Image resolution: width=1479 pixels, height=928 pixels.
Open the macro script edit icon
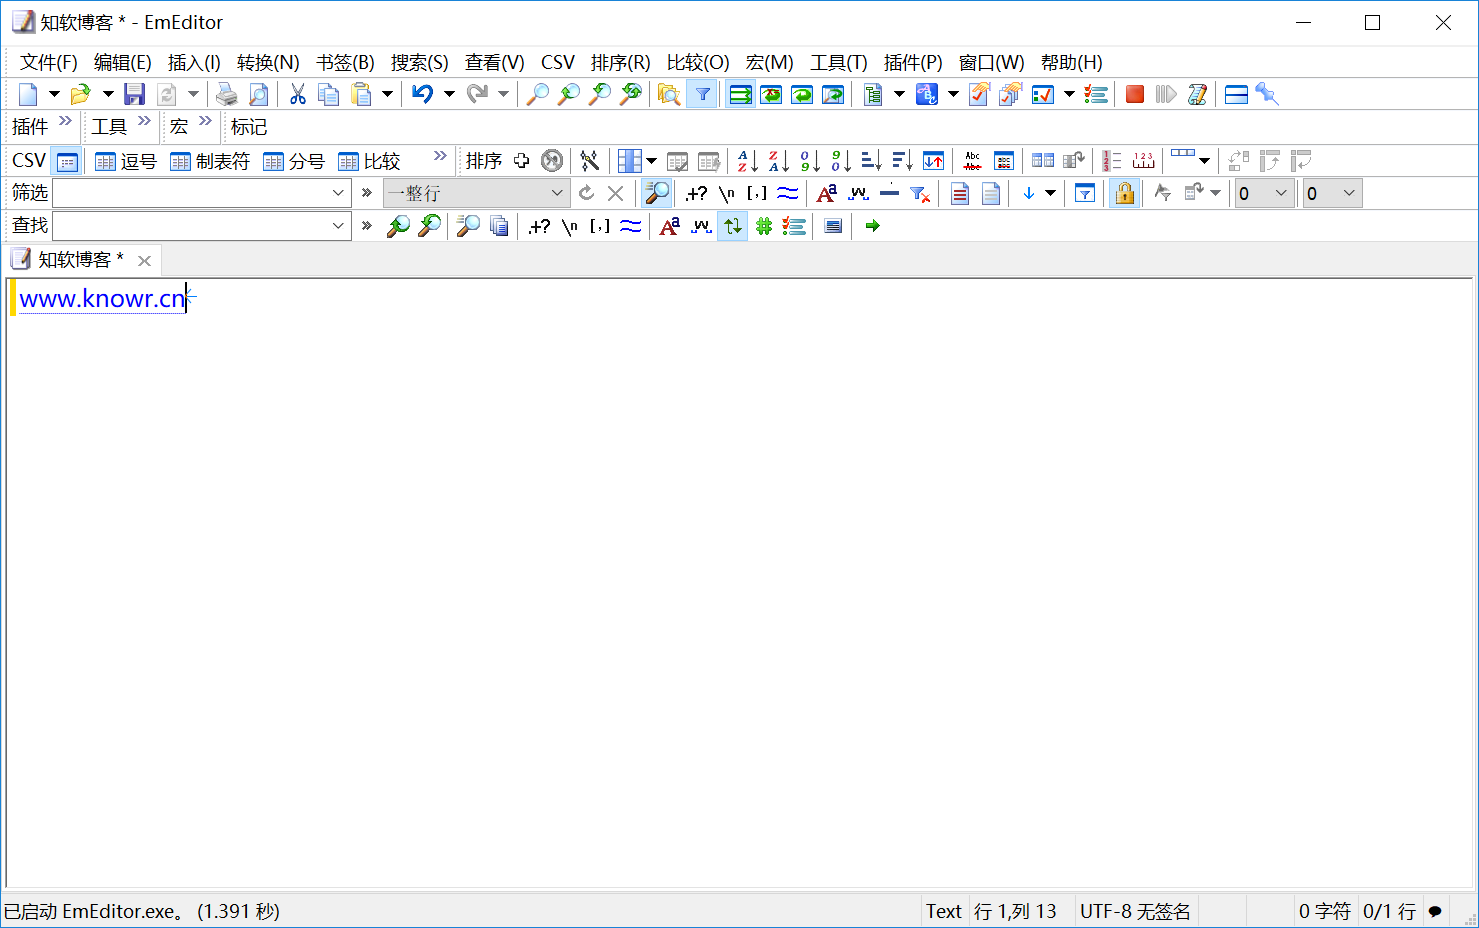1196,94
